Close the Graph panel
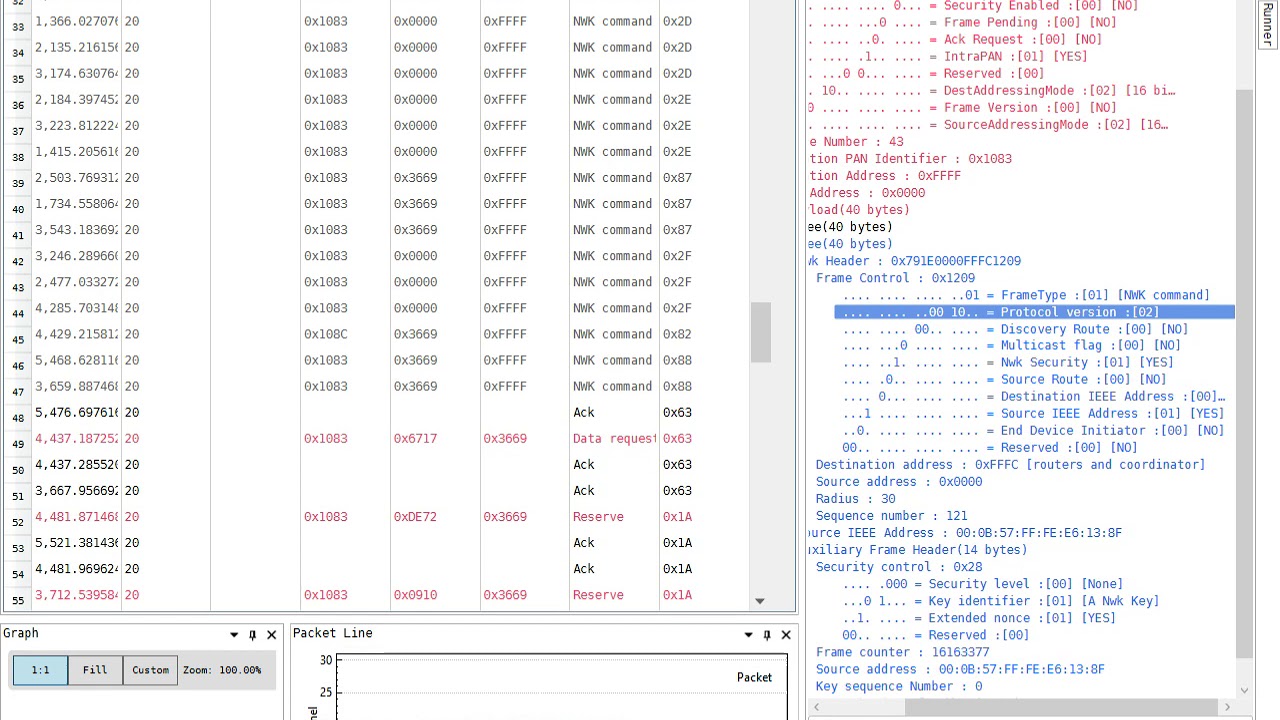Screen dimensions: 1280x720 coord(271,634)
